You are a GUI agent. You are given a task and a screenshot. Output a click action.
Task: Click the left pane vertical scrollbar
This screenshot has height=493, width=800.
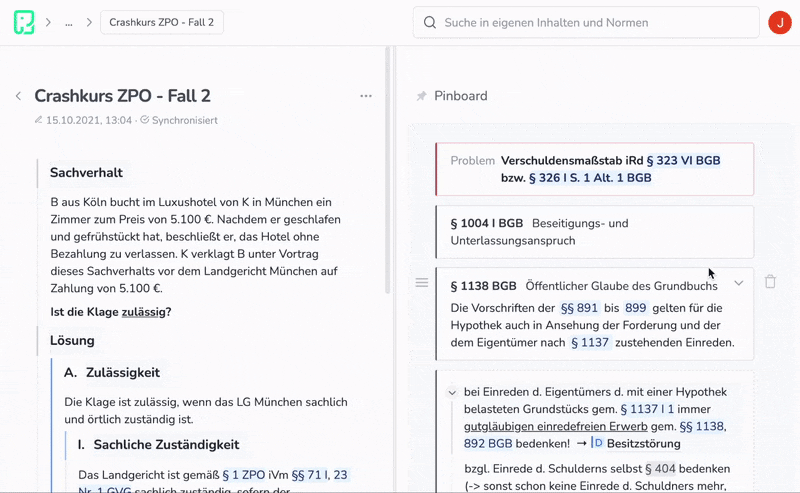coord(388,170)
